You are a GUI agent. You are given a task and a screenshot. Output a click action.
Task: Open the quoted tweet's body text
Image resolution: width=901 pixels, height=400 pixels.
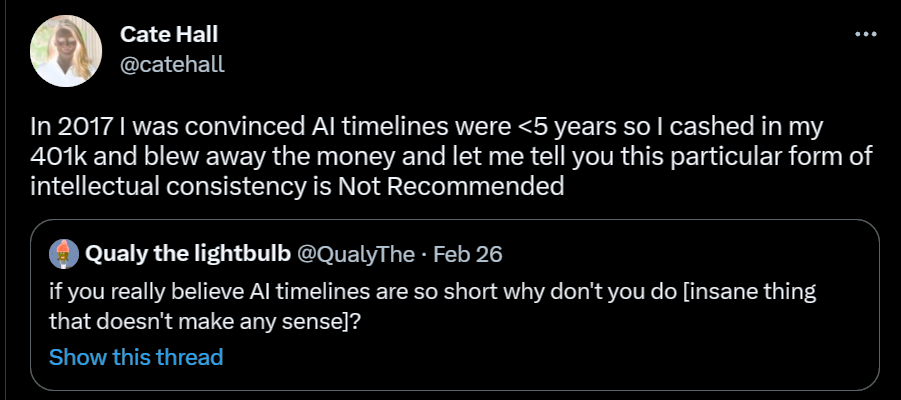400,310
